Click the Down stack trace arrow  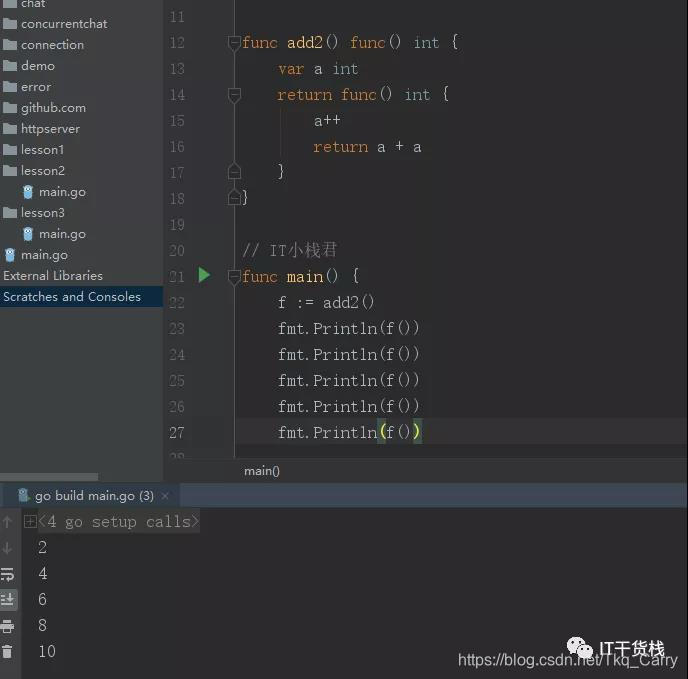pos(7,548)
